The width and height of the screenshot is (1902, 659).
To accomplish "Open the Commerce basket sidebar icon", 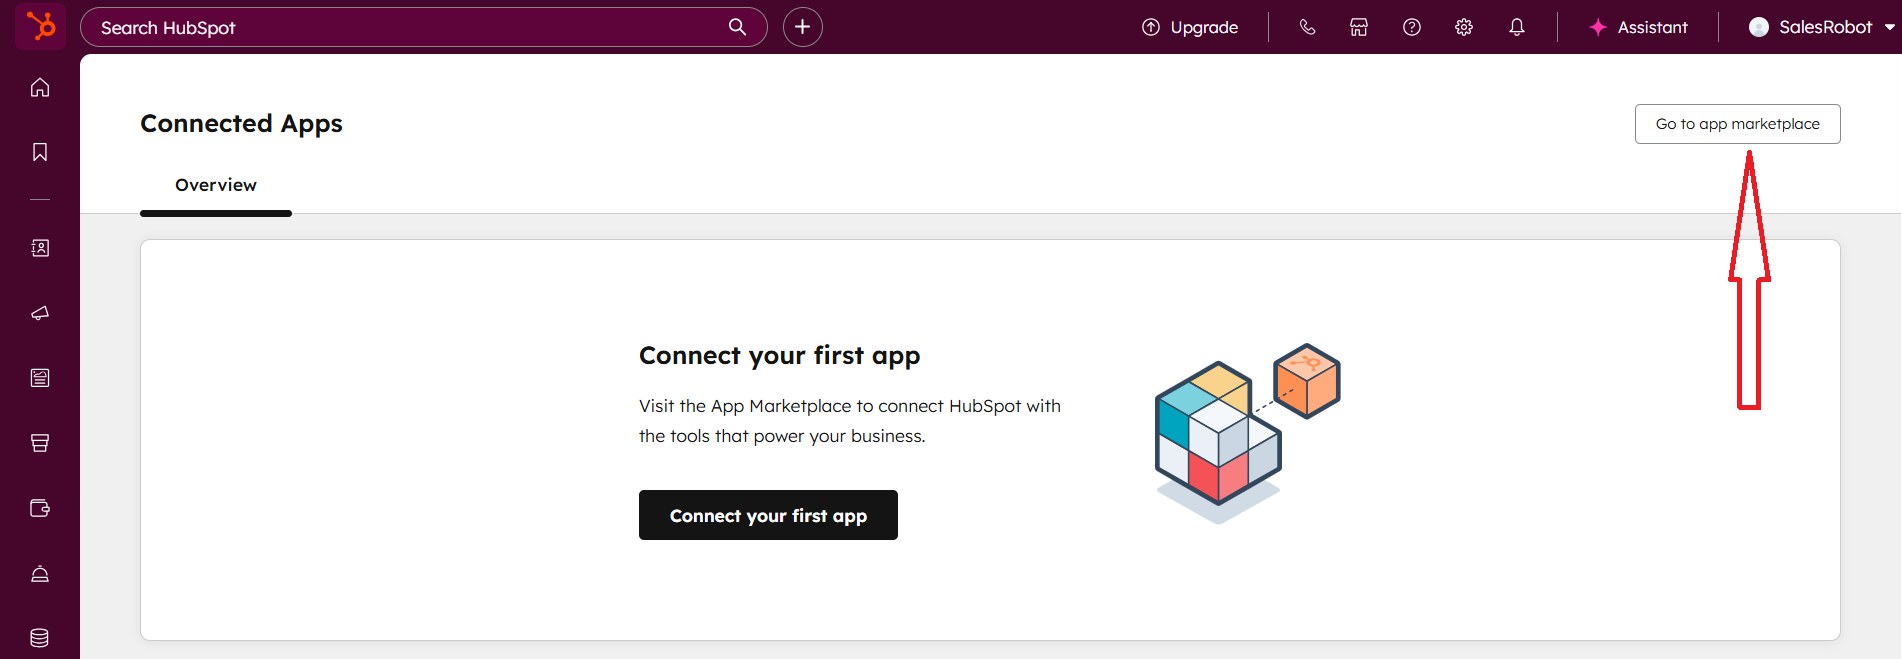I will coord(40,442).
